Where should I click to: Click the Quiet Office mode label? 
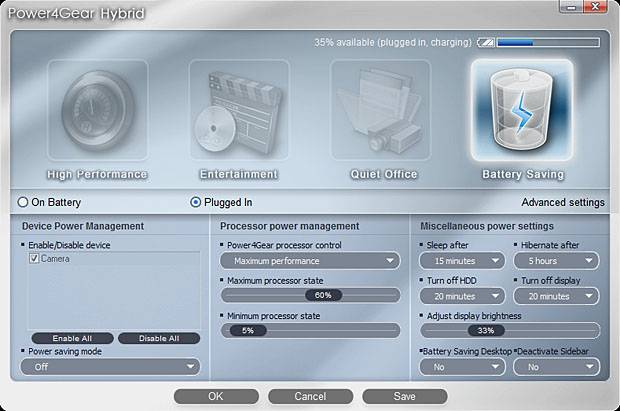click(x=384, y=174)
